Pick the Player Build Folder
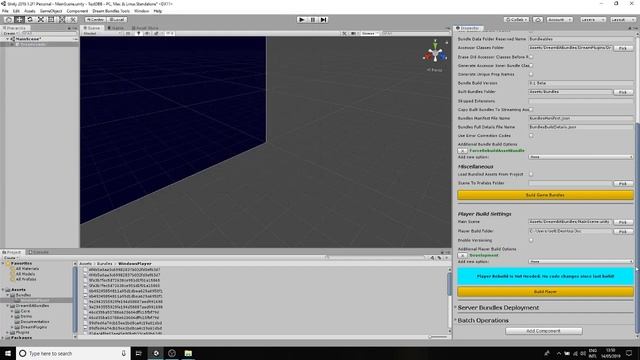The height and width of the screenshot is (360, 640). pos(623,231)
